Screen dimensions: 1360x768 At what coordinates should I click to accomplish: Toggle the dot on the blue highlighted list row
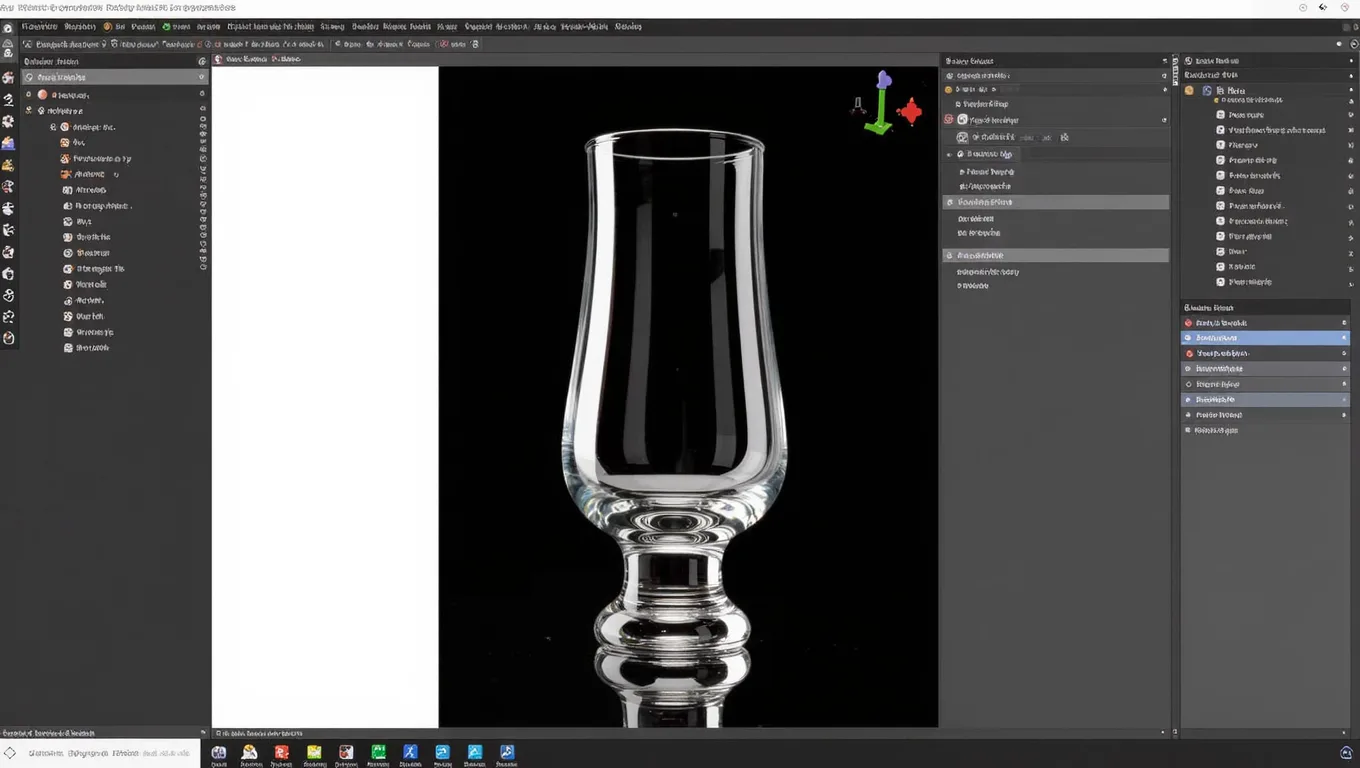coord(1344,338)
